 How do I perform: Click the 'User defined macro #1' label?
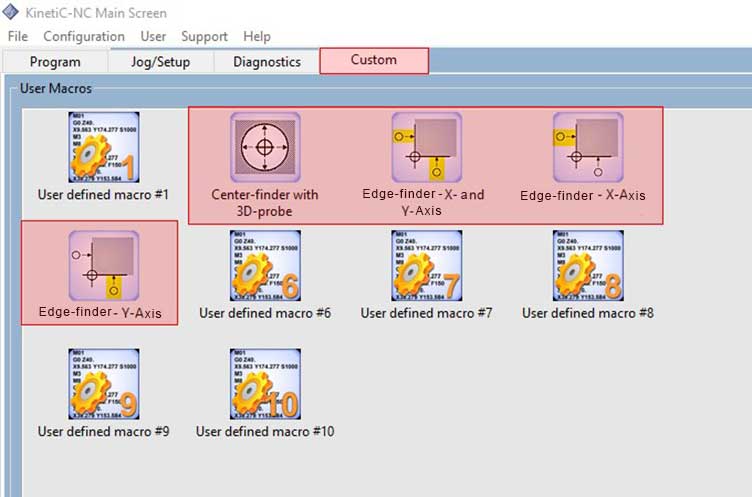(x=103, y=195)
